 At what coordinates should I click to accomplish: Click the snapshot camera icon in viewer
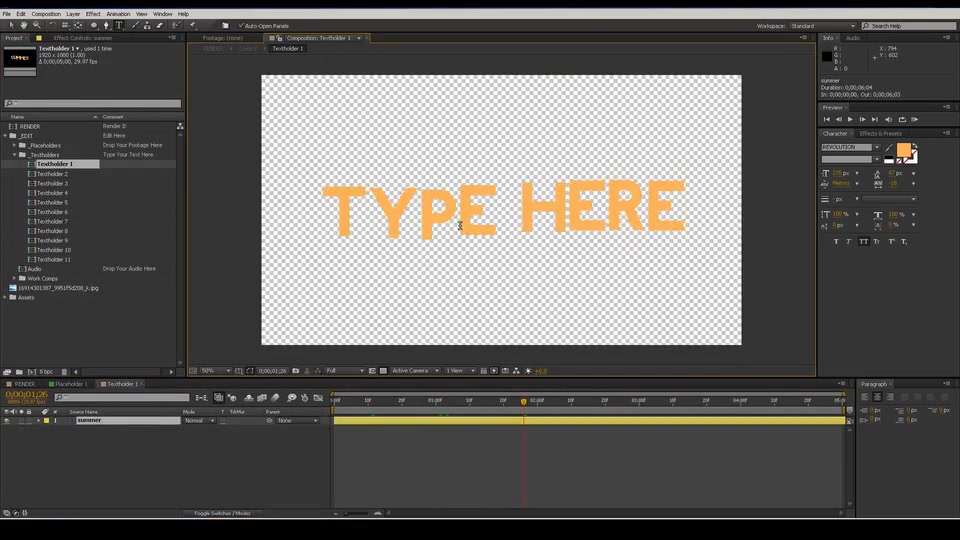tap(296, 370)
